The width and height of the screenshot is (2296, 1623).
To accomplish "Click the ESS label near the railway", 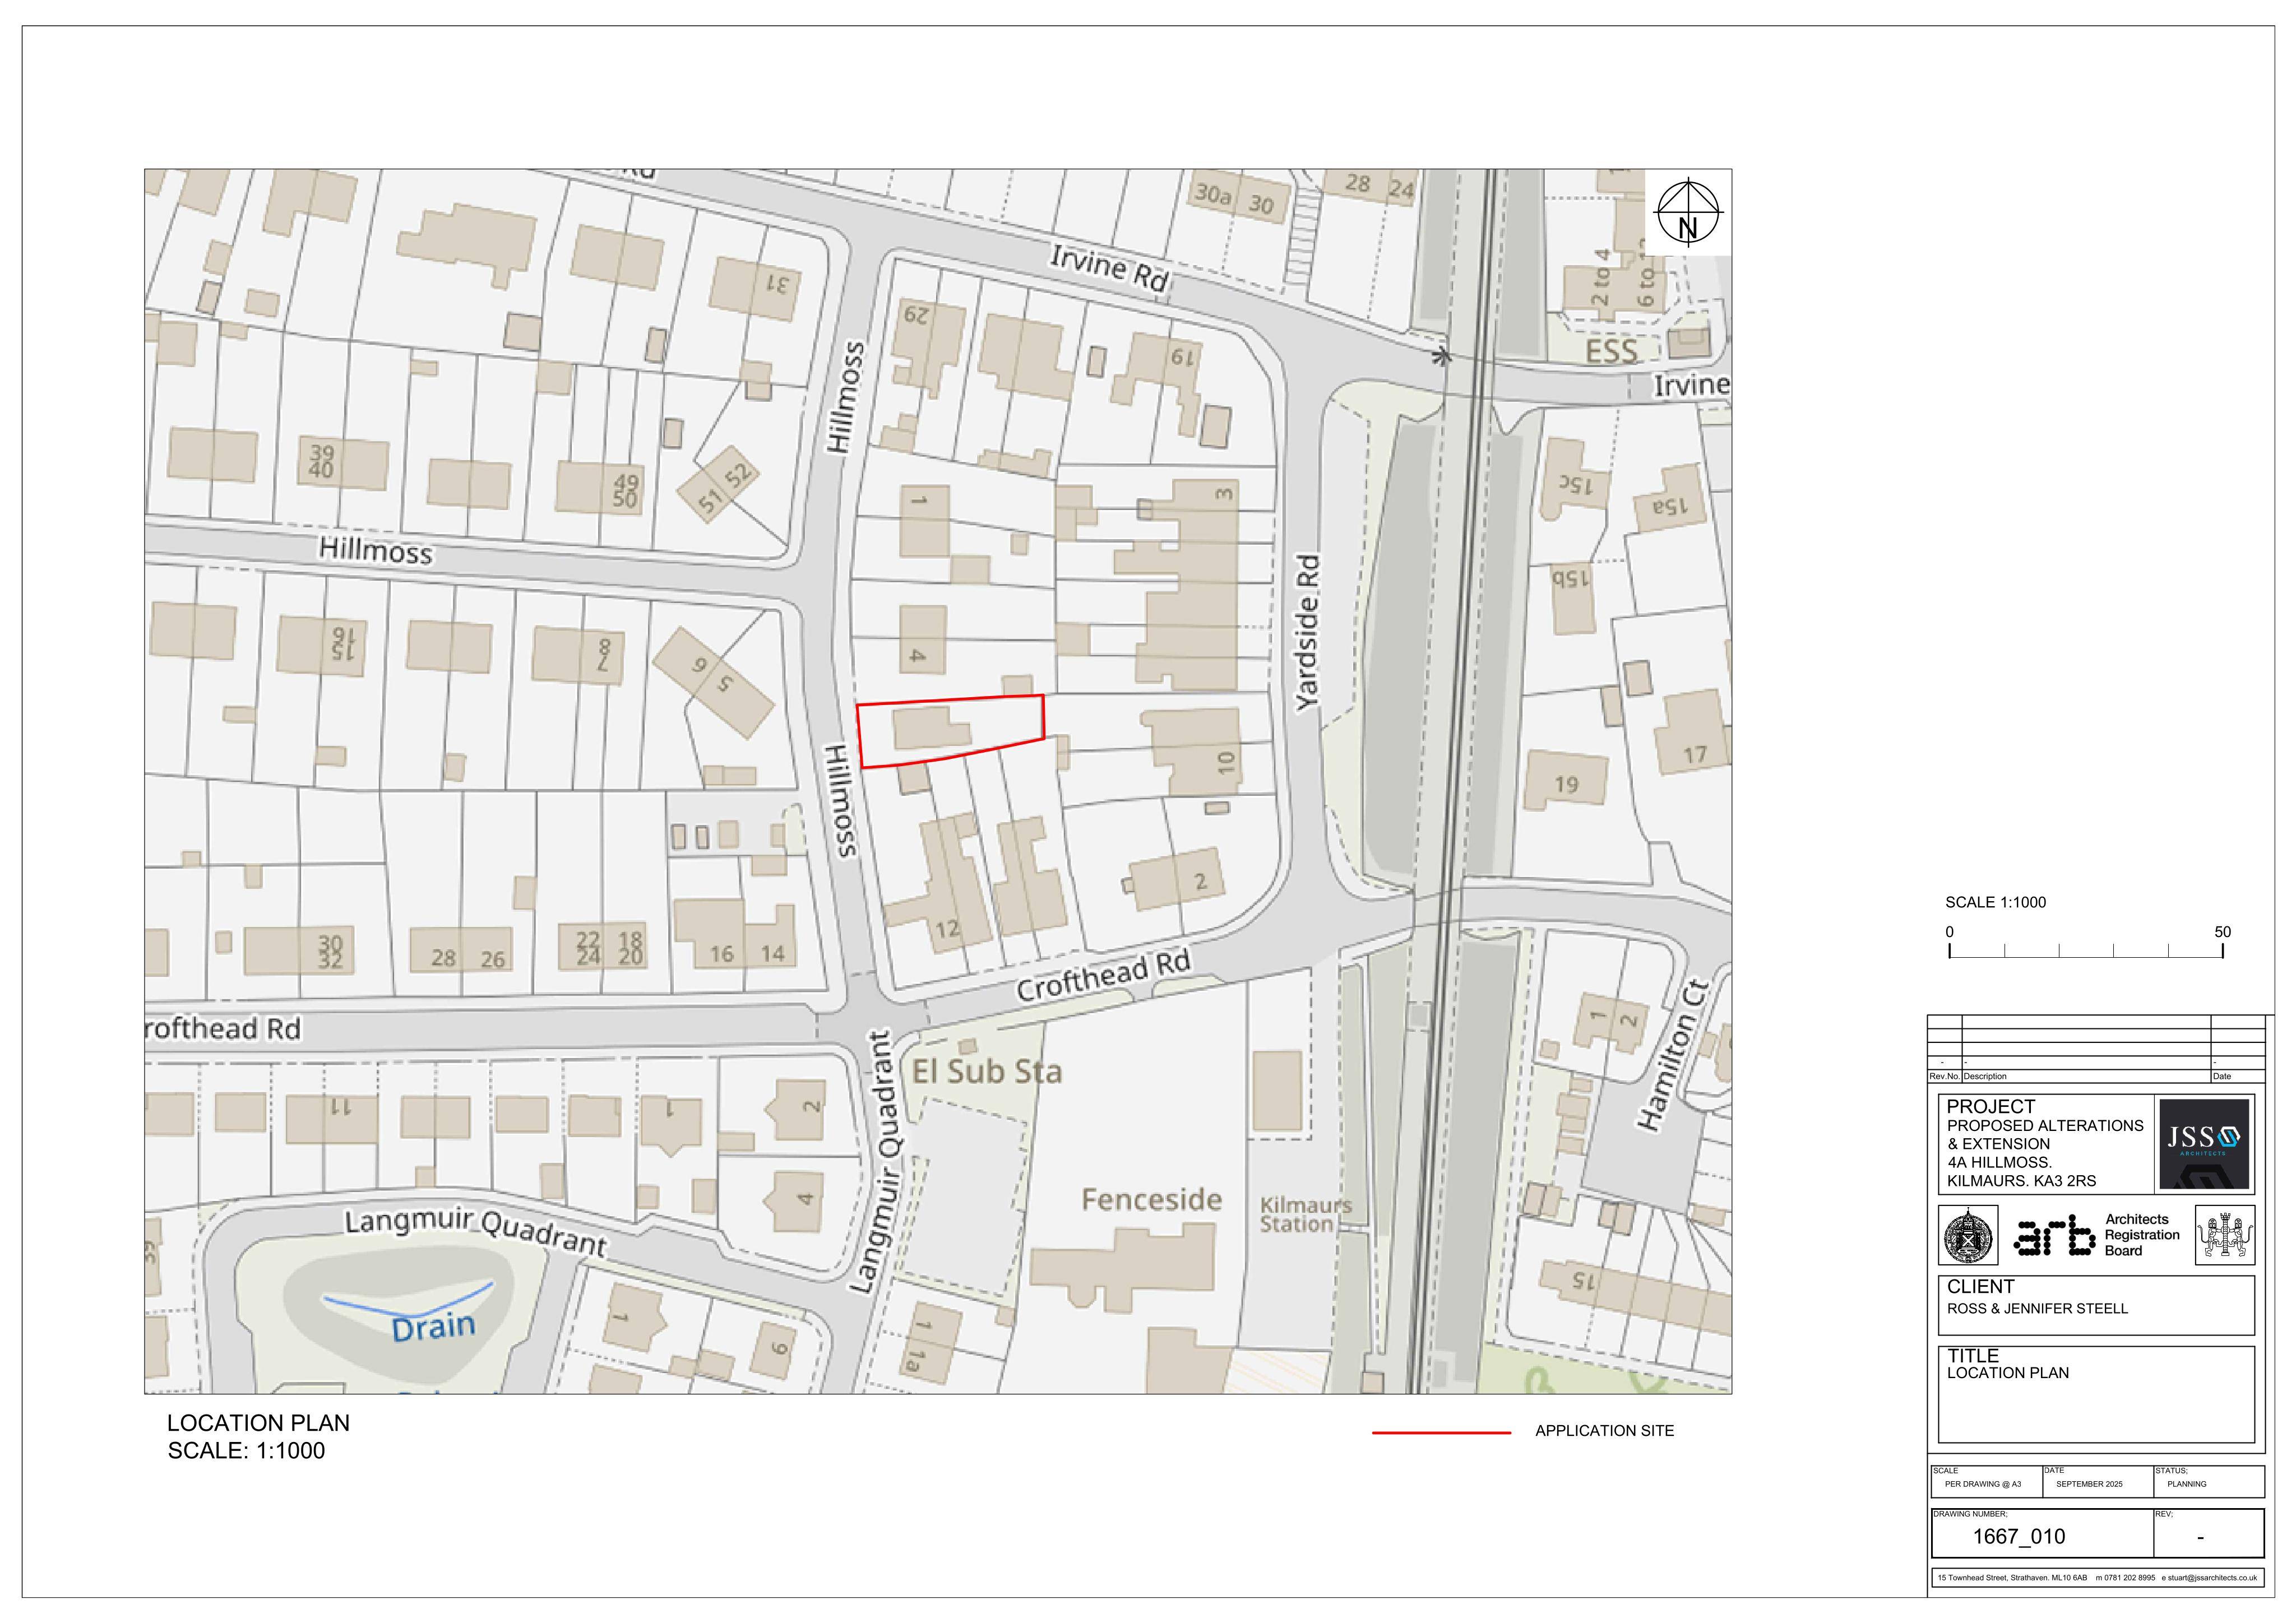I will [x=1611, y=351].
